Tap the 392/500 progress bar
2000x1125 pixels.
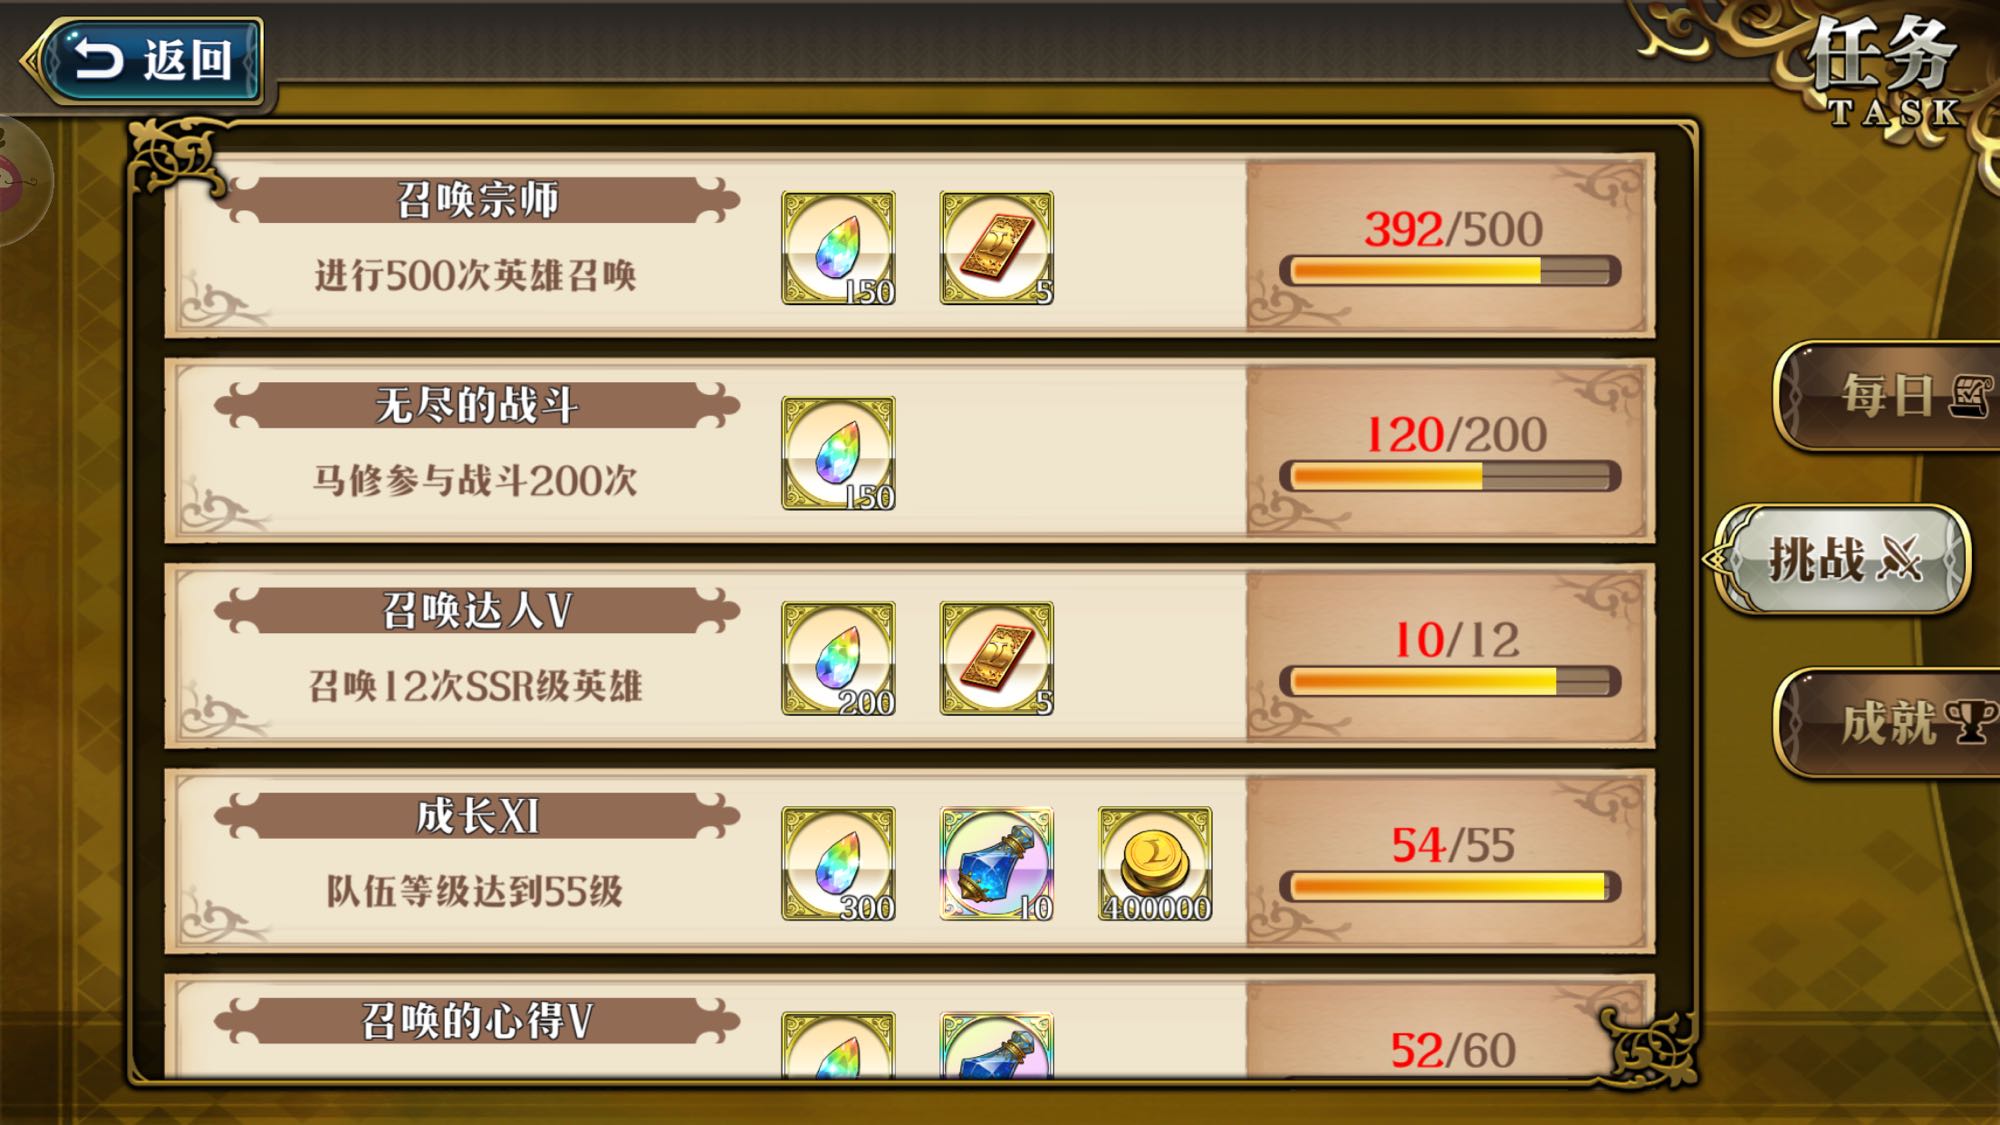1450,271
